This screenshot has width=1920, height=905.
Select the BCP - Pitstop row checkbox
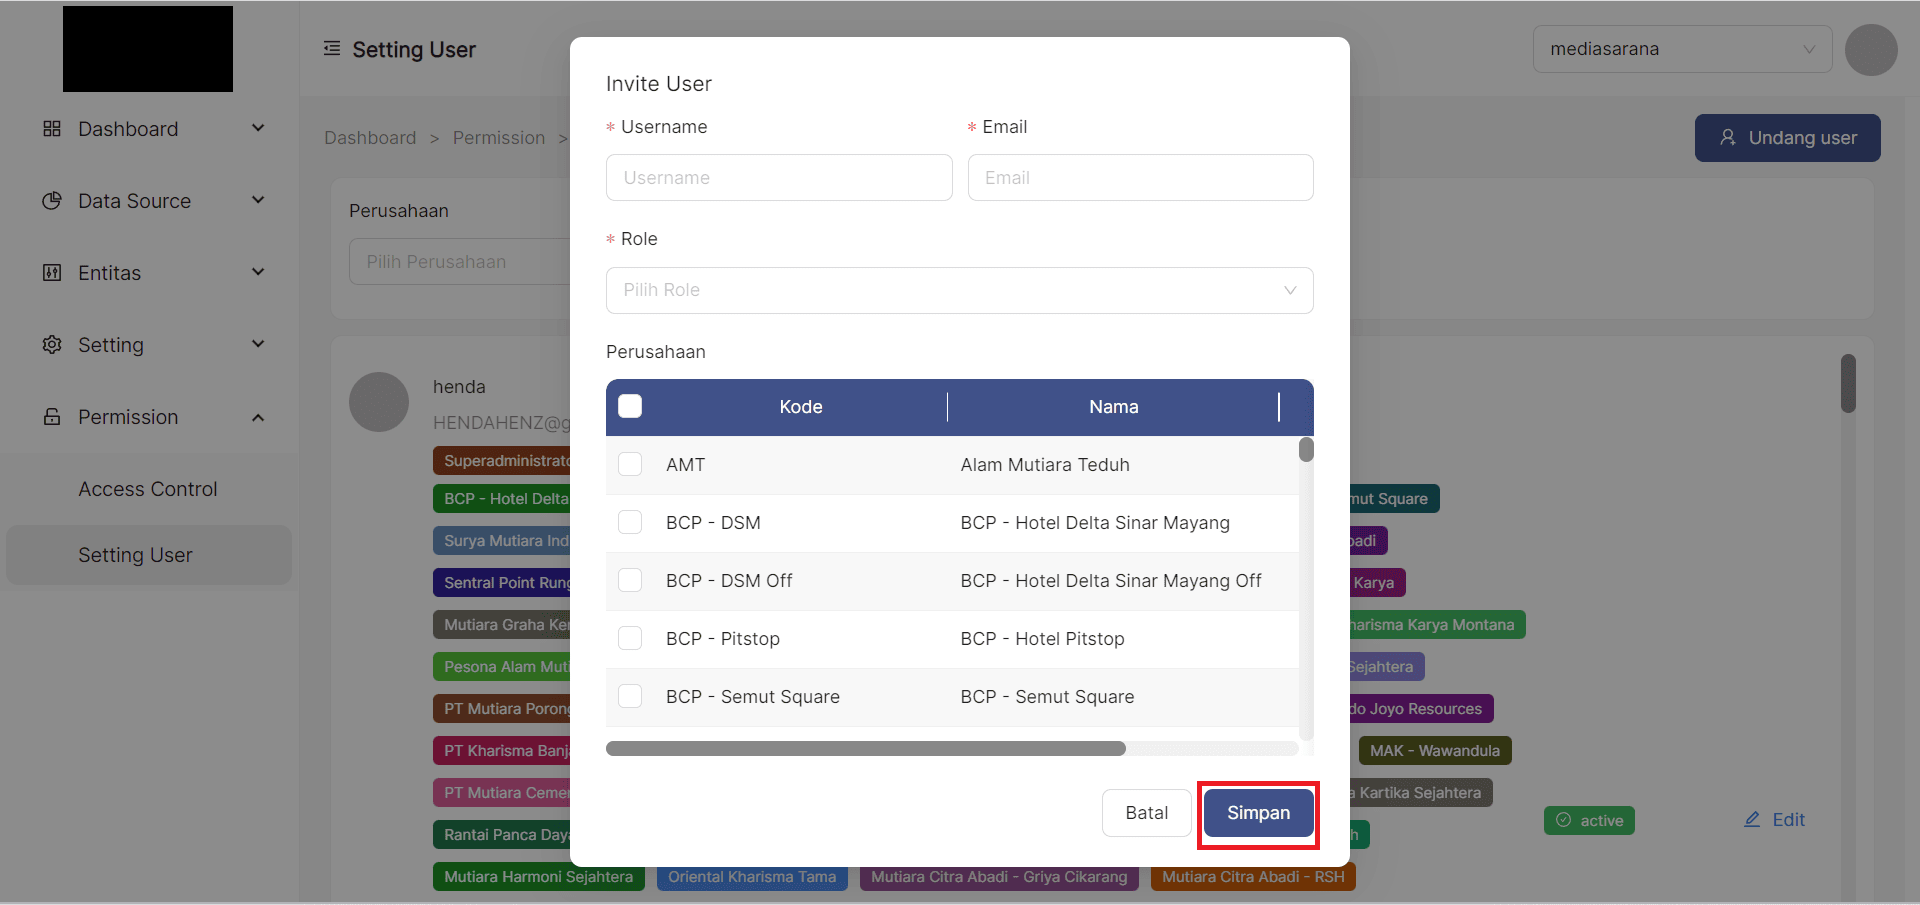[x=630, y=638]
